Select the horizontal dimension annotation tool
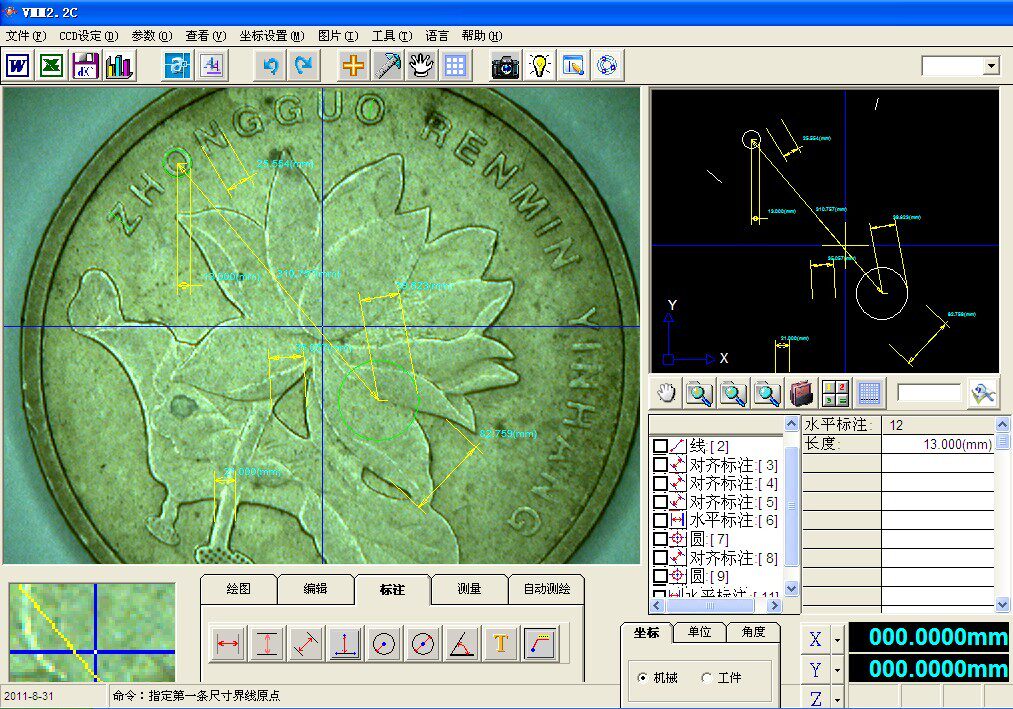The width and height of the screenshot is (1013, 709). 228,644
